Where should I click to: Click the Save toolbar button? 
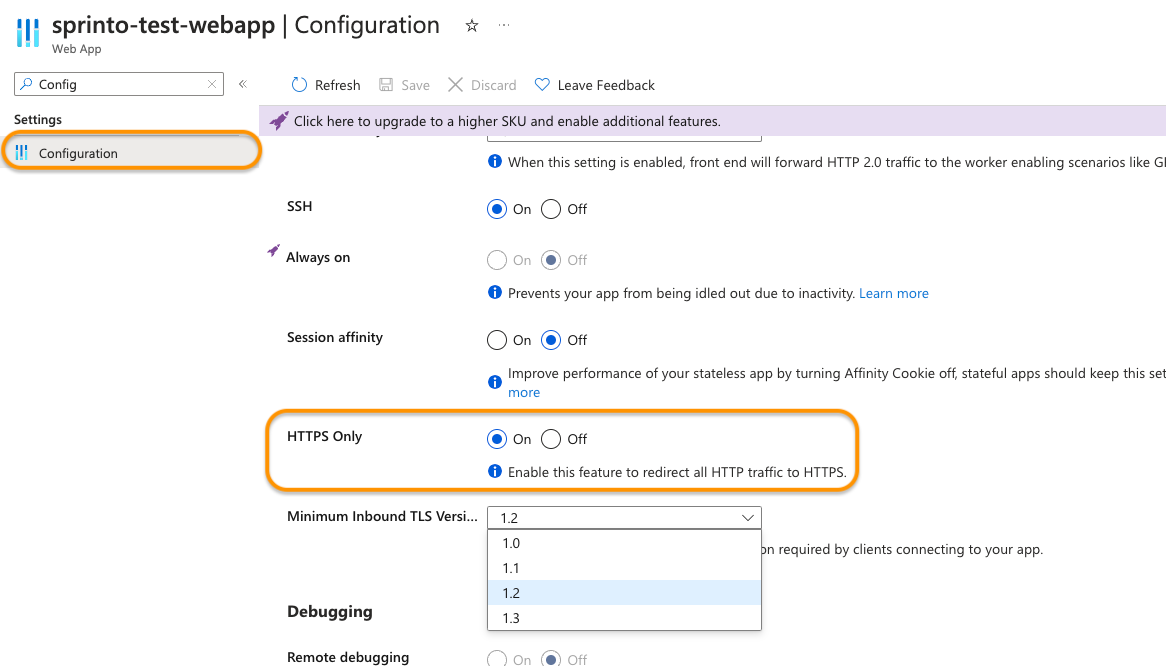[x=405, y=85]
